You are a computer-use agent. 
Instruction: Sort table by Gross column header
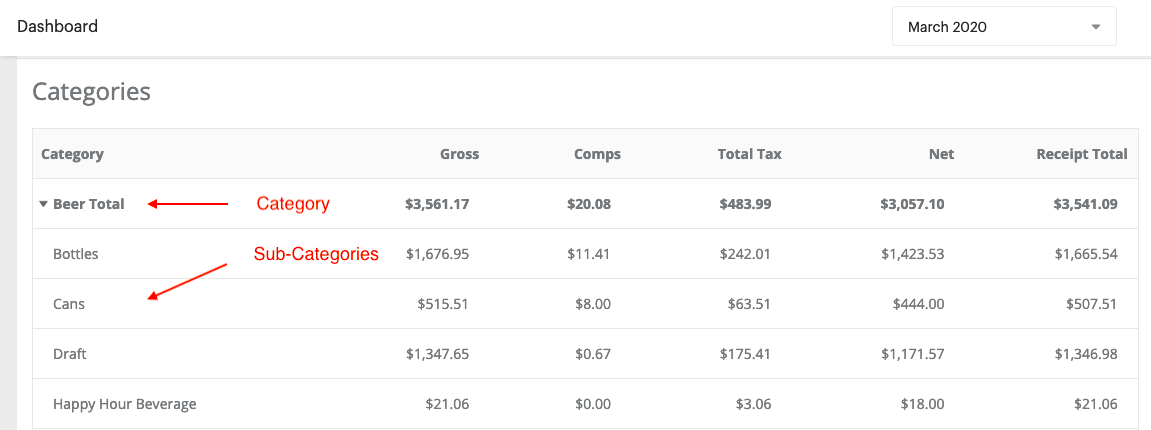(460, 154)
